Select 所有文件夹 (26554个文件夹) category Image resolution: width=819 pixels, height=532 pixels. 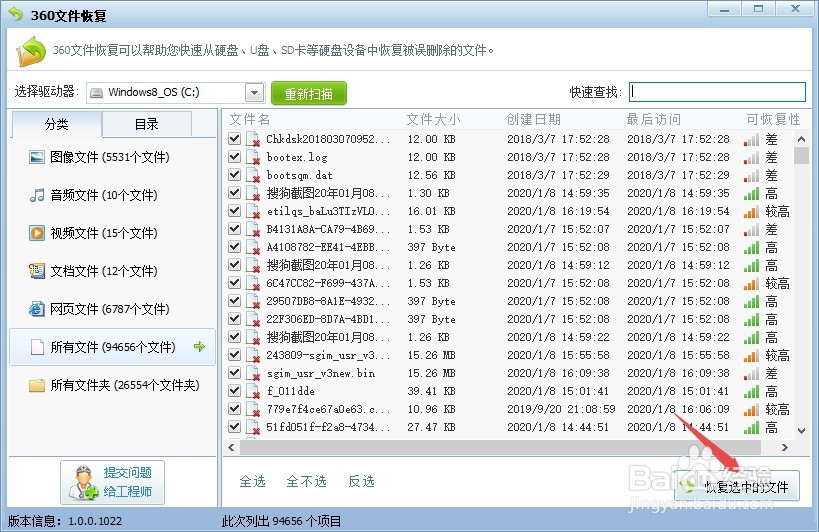112,385
